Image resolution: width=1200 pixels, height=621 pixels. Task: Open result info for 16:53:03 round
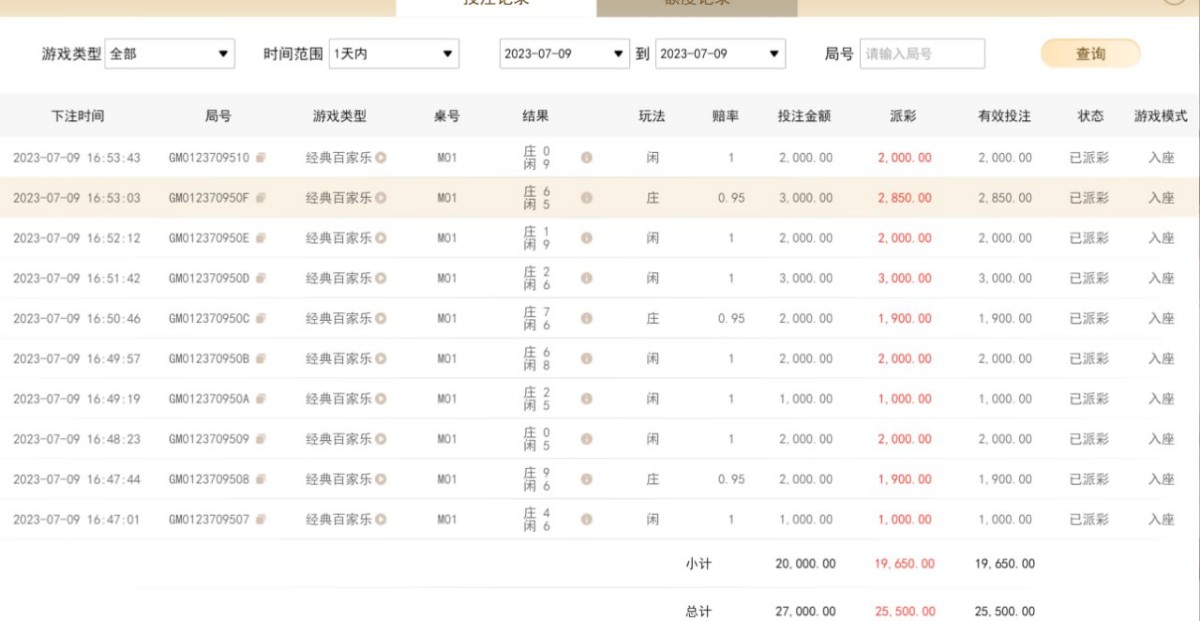point(586,198)
